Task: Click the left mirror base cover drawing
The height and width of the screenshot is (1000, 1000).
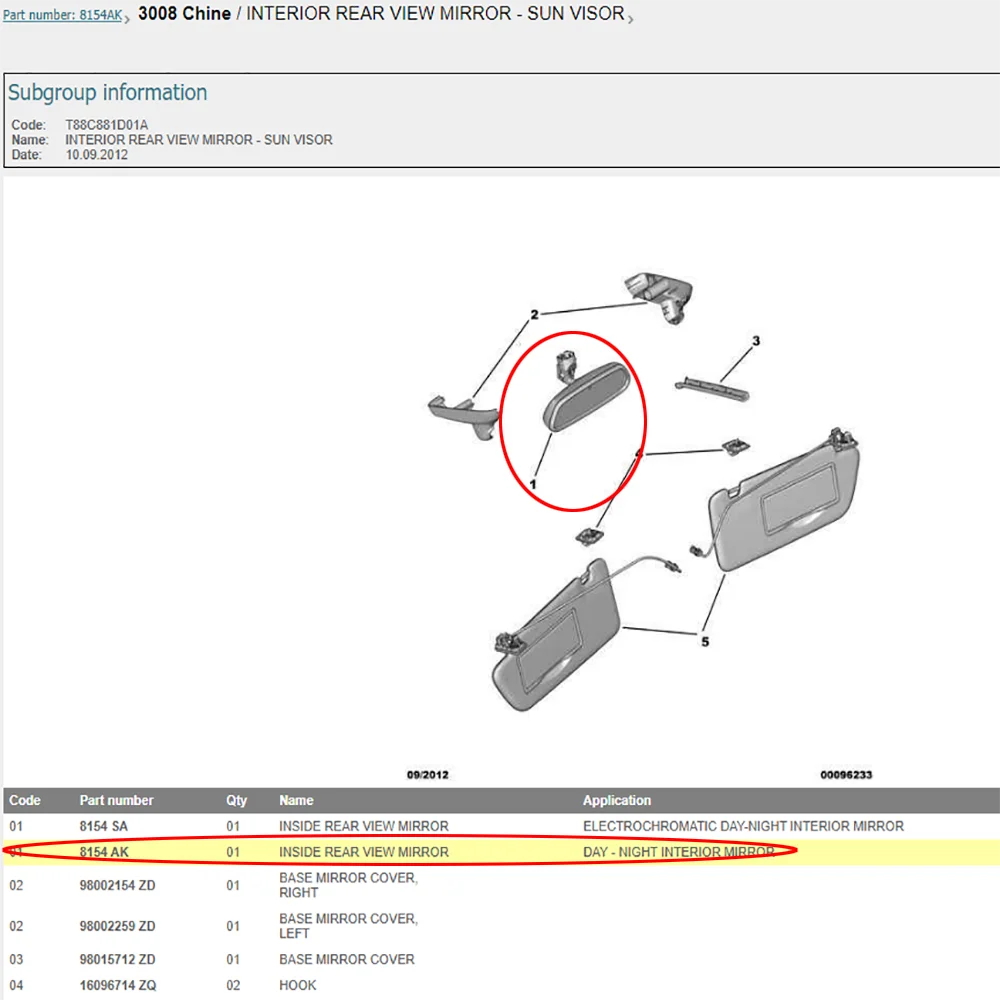Action: pyautogui.click(x=463, y=417)
